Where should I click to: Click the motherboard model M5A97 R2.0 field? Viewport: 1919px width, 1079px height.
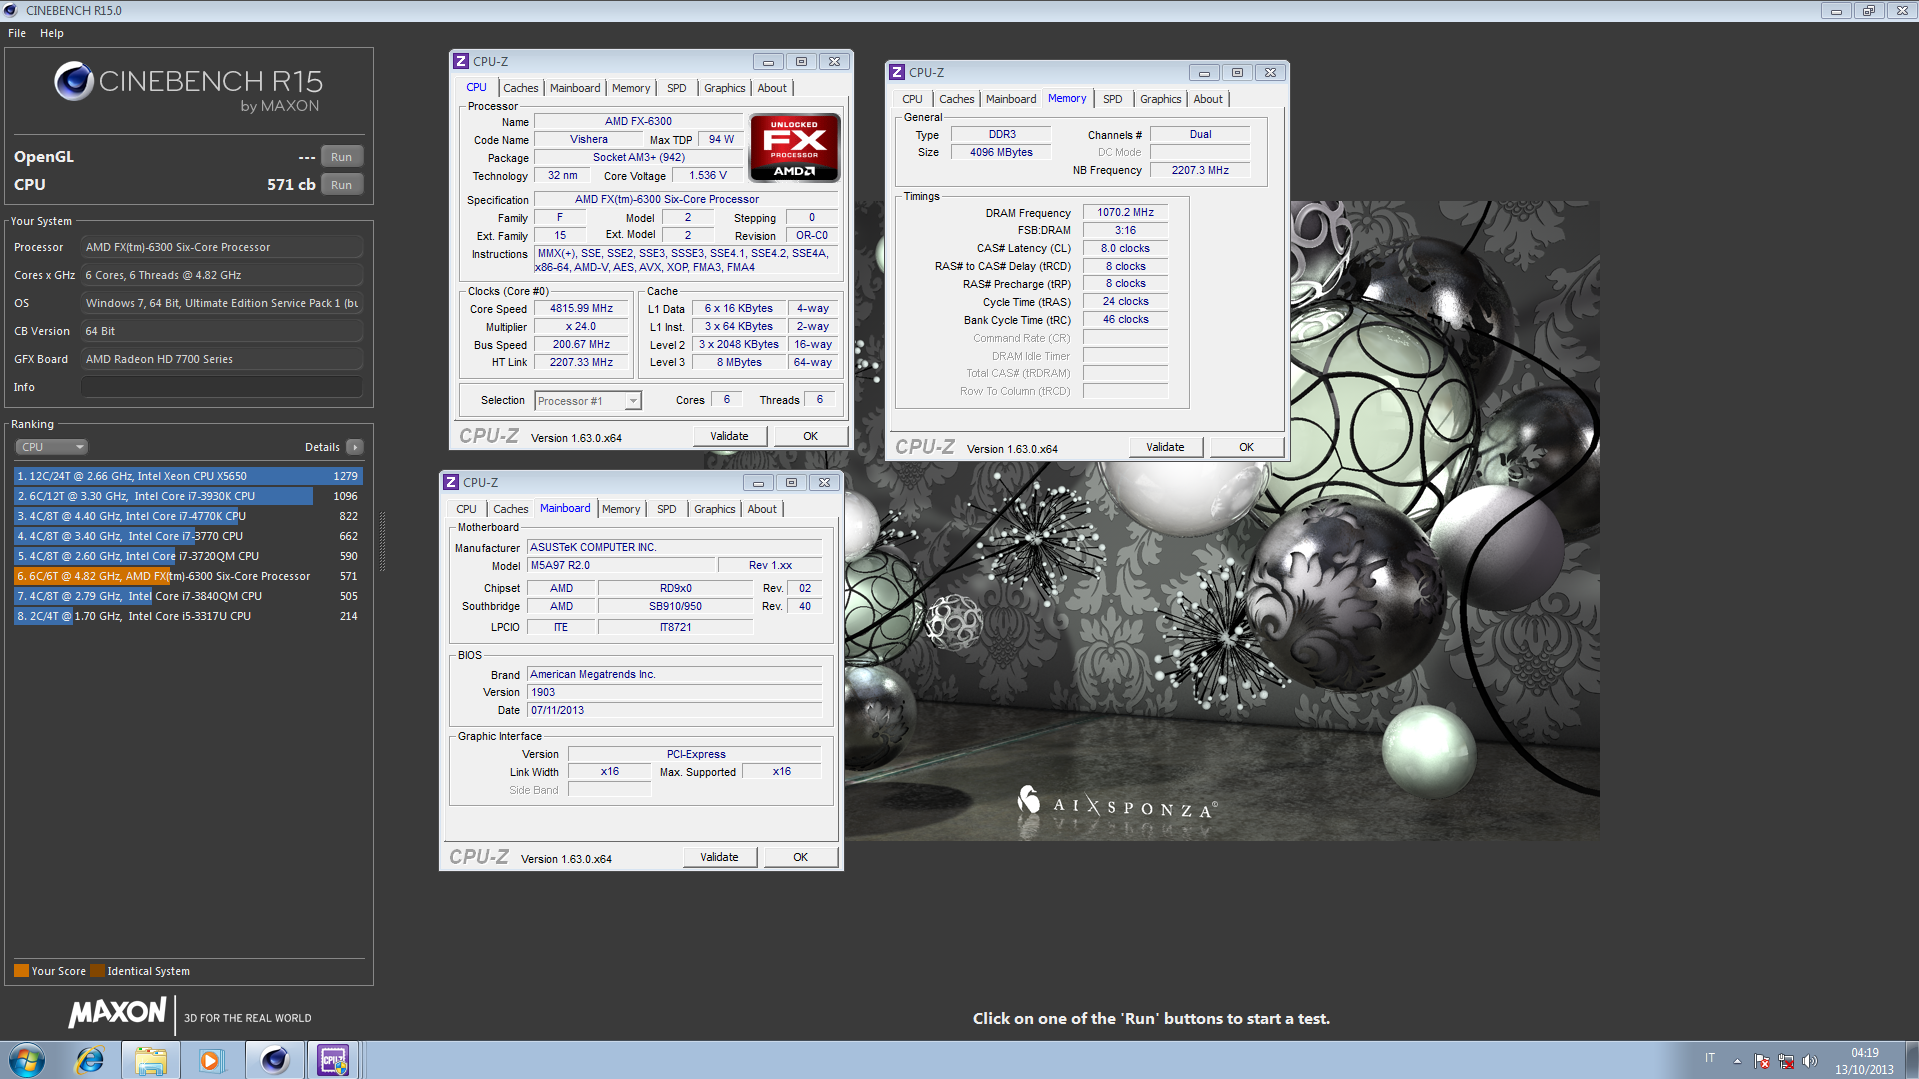click(620, 565)
